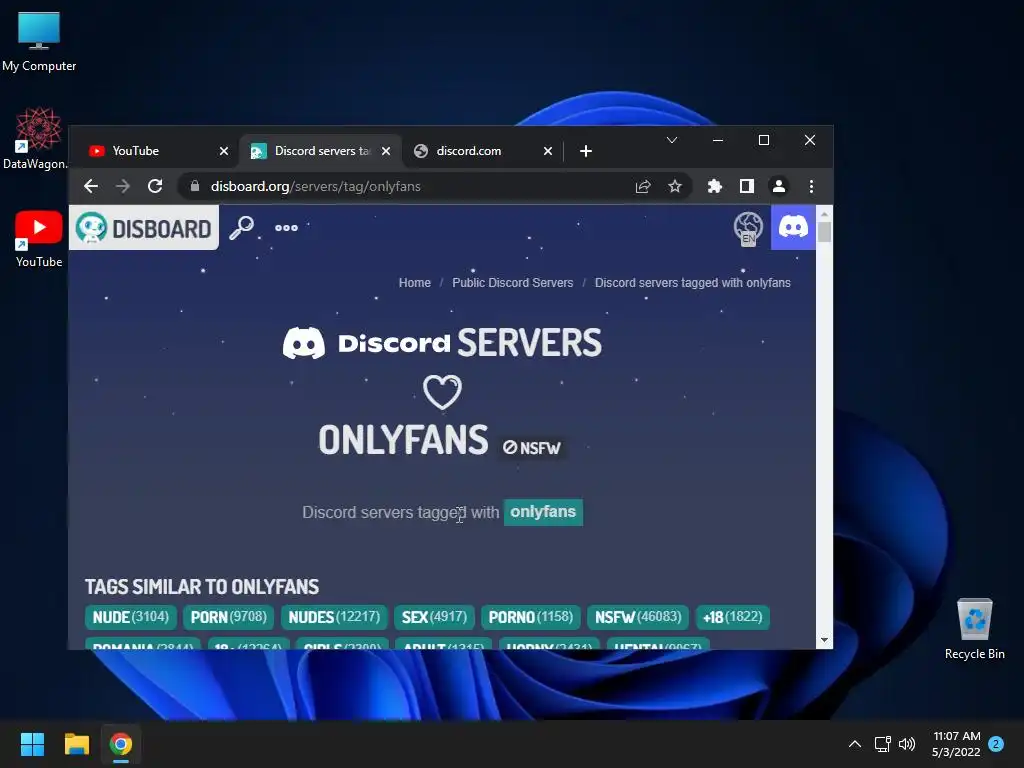The image size is (1024, 768).
Task: Share this page icon in address bar
Action: point(643,187)
